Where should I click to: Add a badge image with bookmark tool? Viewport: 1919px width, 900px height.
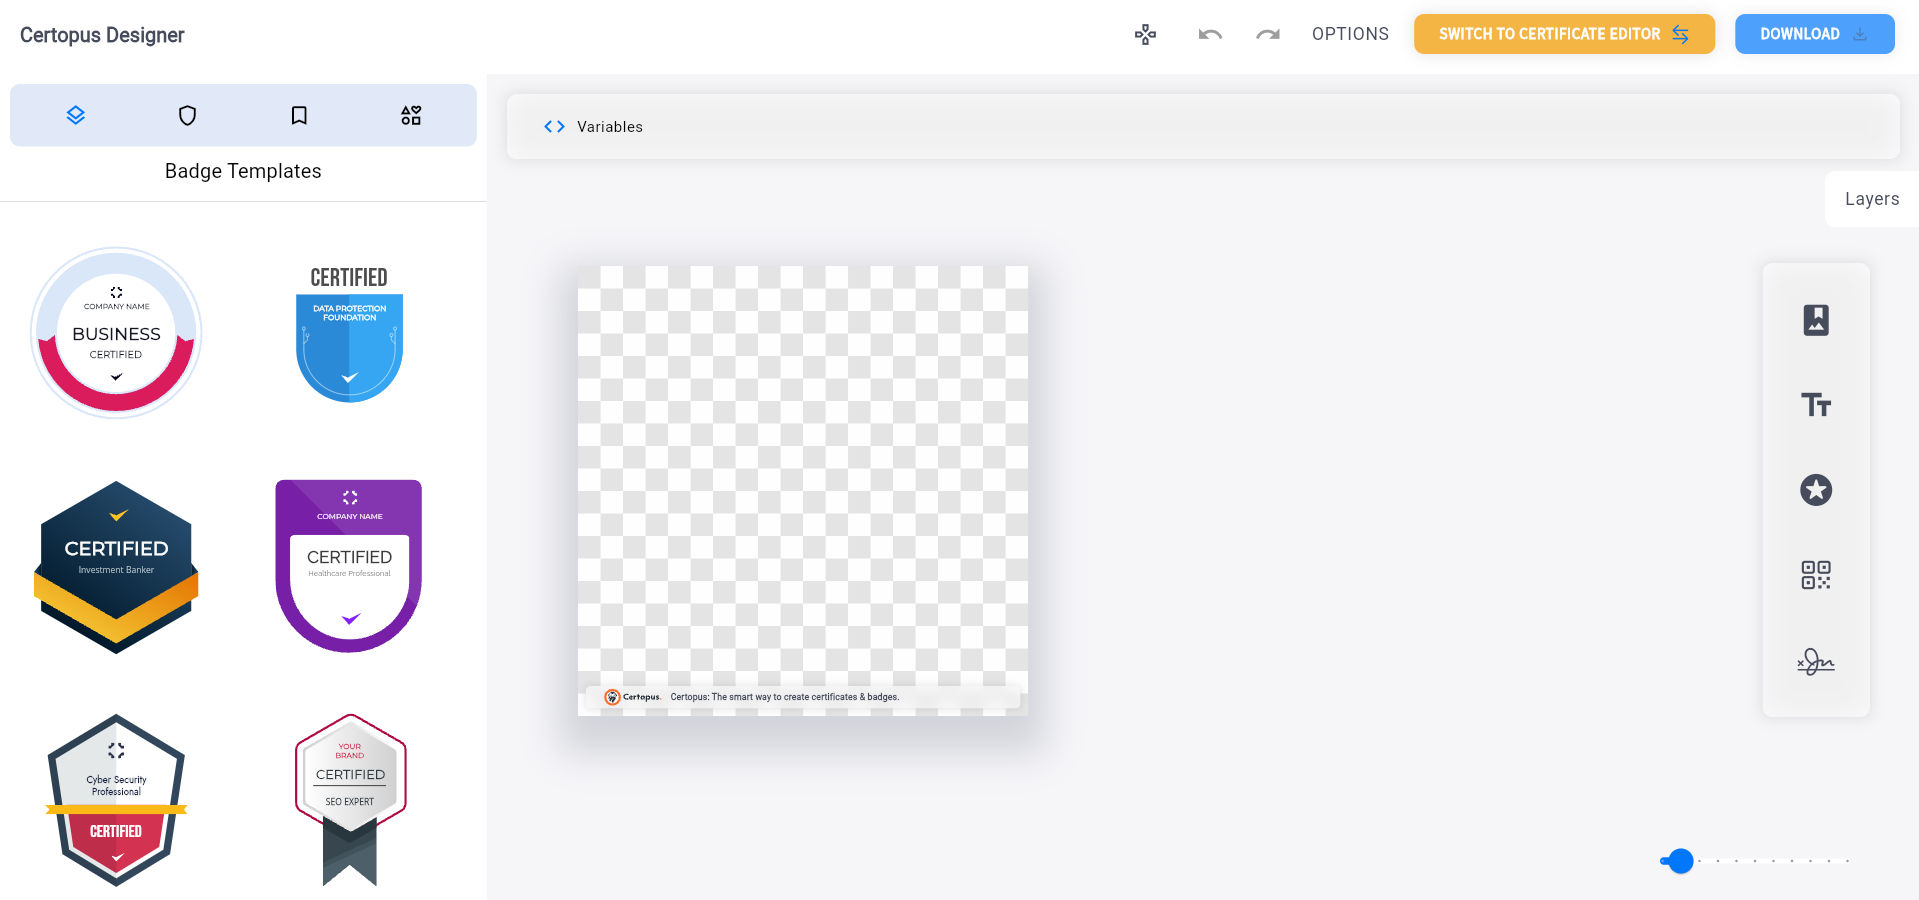1816,320
